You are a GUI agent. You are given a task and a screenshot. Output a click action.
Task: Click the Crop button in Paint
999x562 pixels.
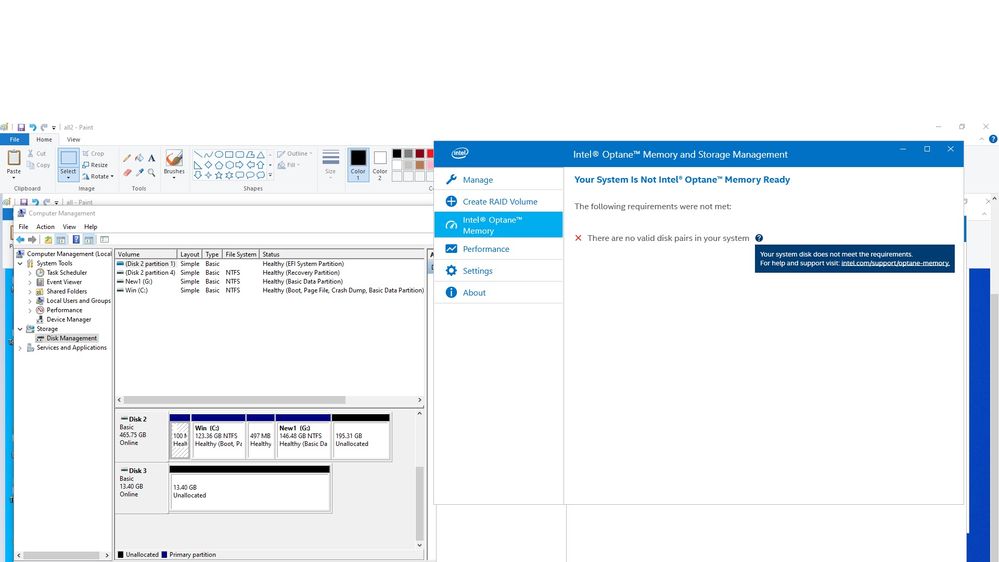[93, 154]
